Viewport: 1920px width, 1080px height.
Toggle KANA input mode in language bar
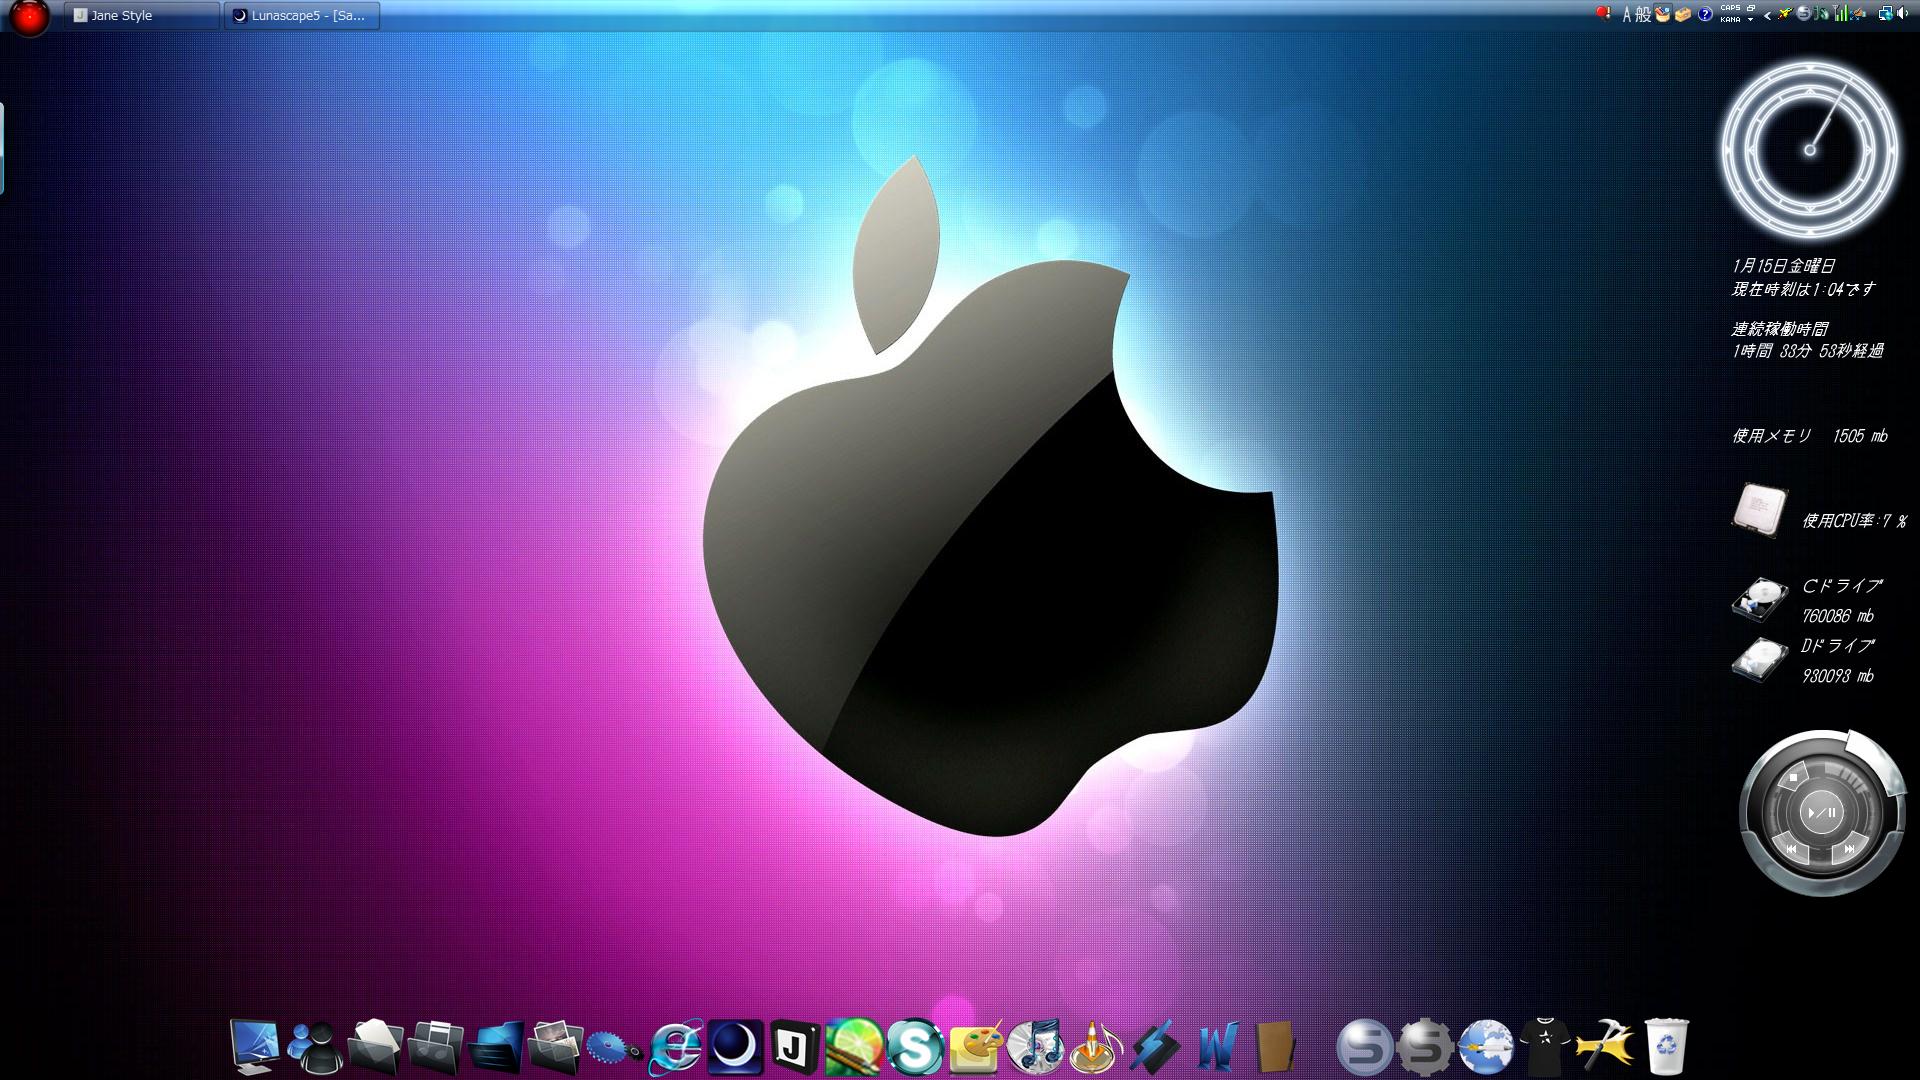1730,20
